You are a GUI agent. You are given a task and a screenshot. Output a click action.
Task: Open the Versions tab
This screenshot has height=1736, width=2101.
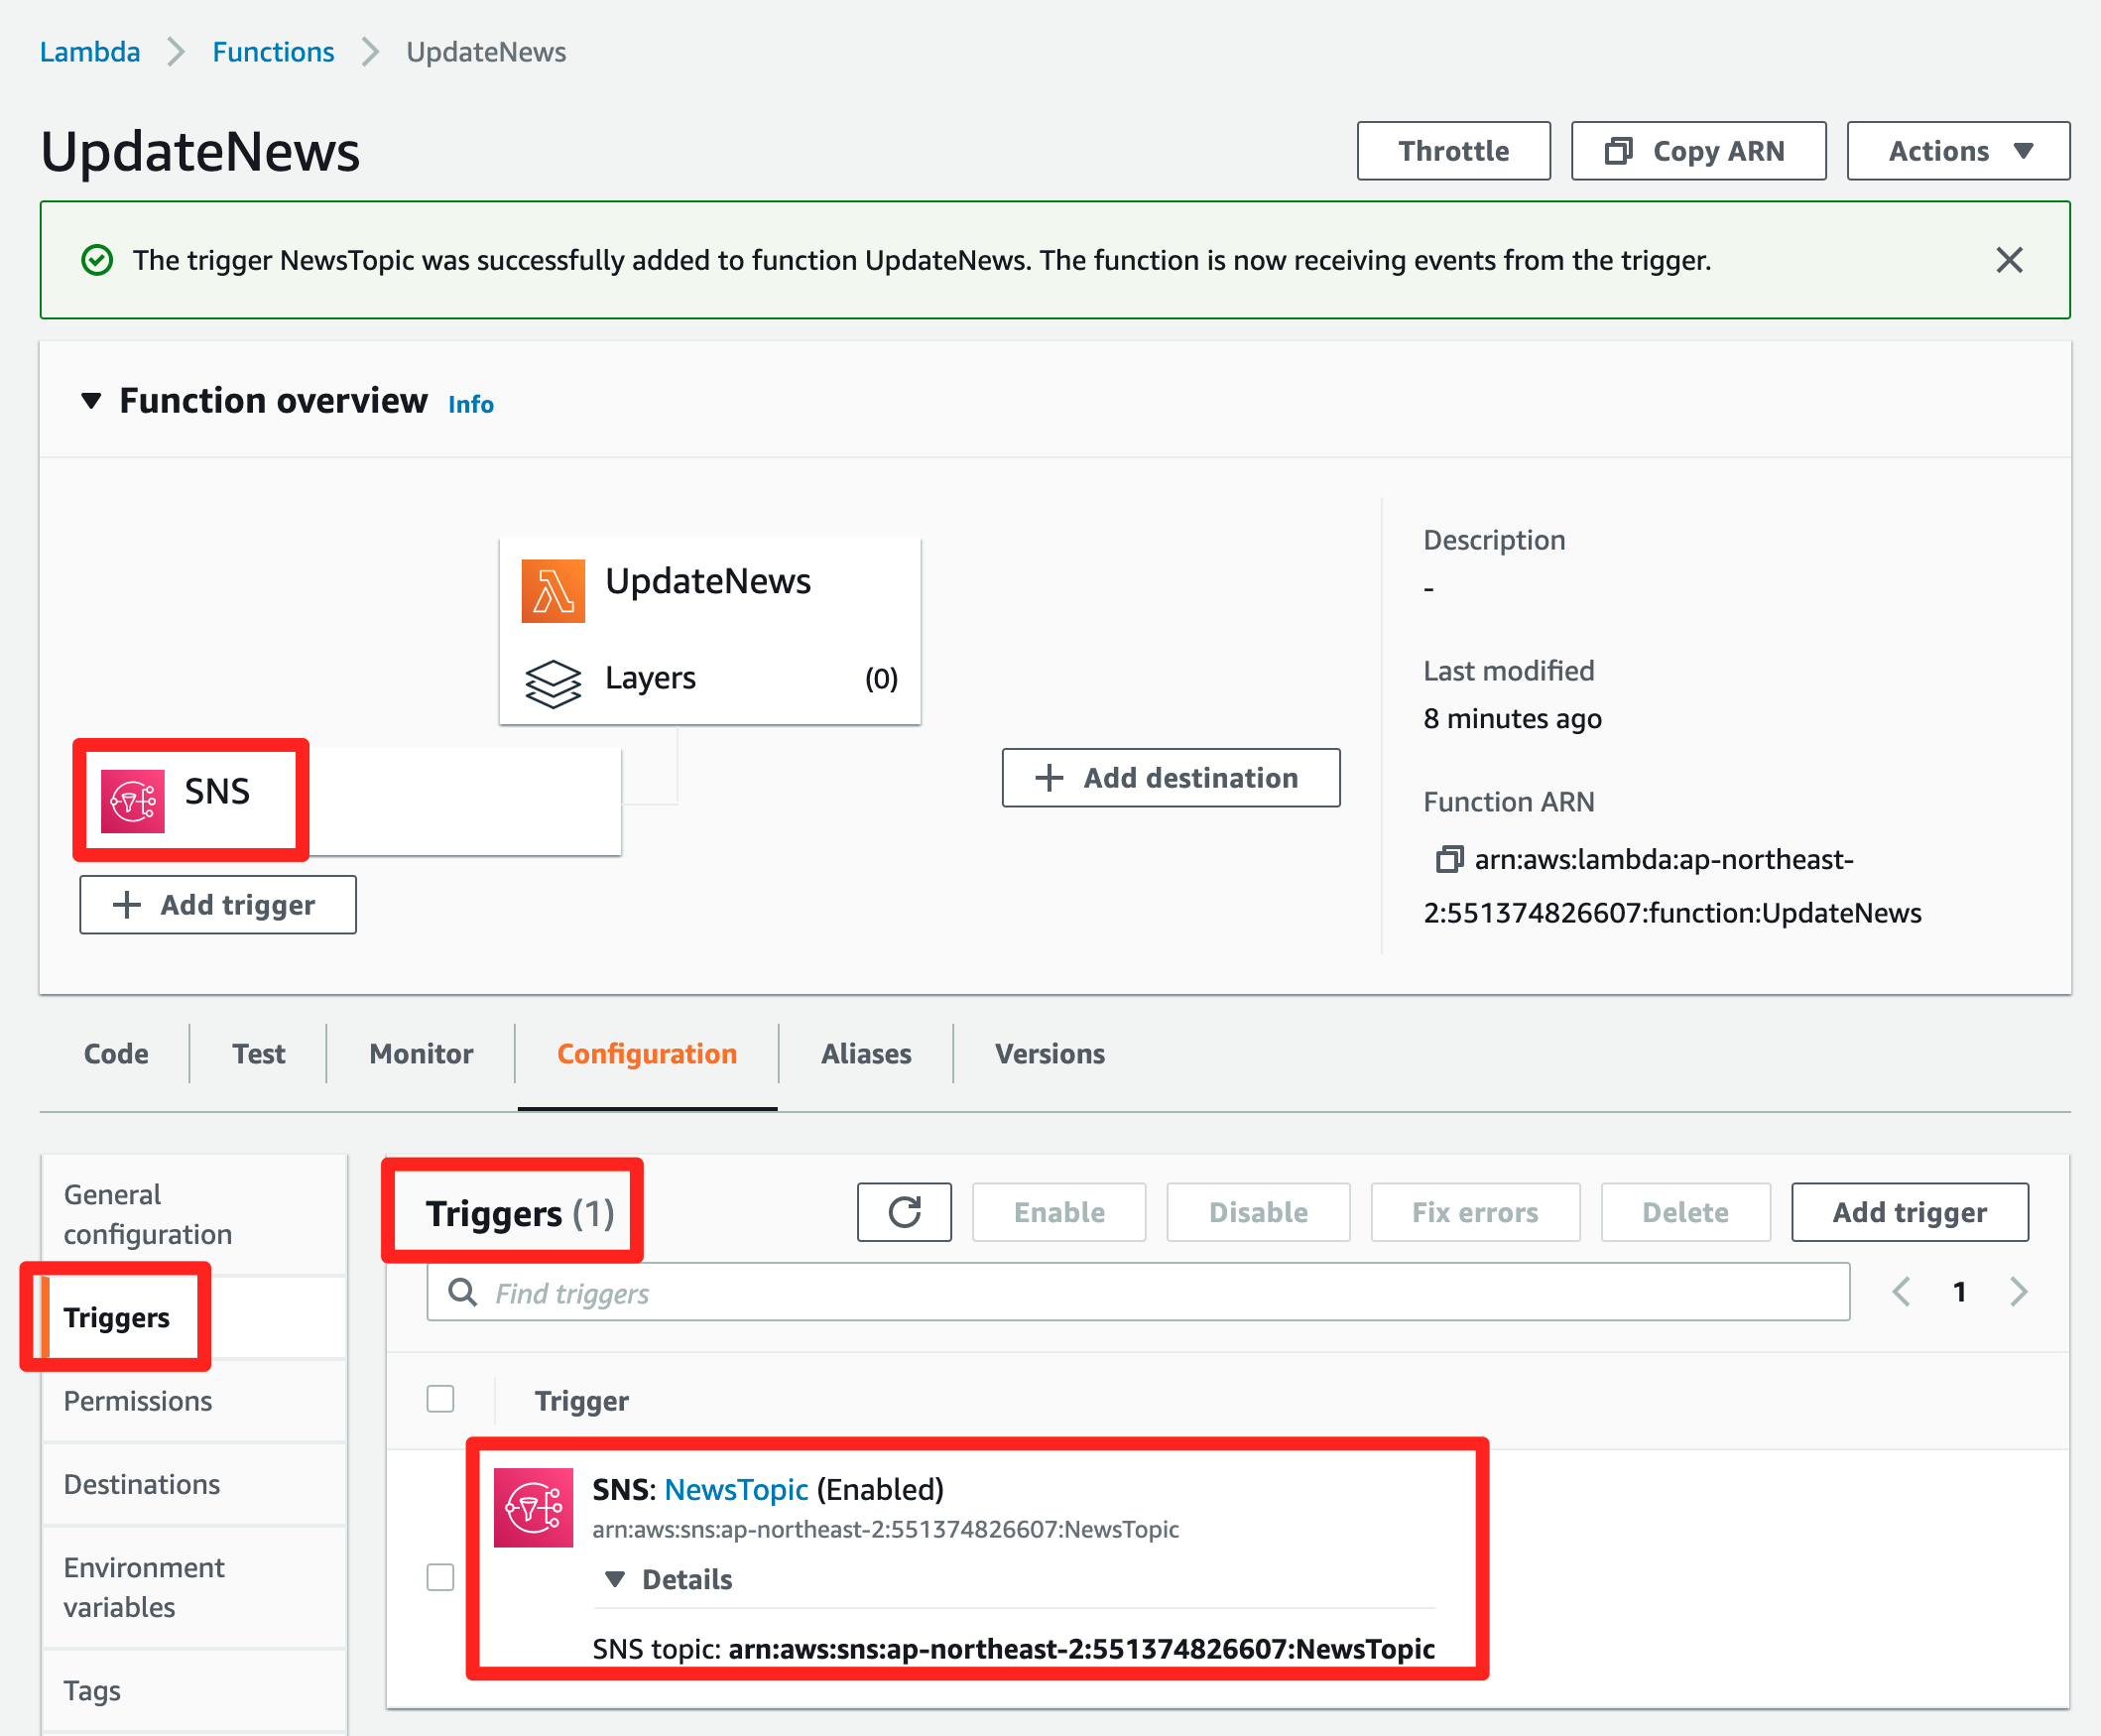(x=1050, y=1053)
